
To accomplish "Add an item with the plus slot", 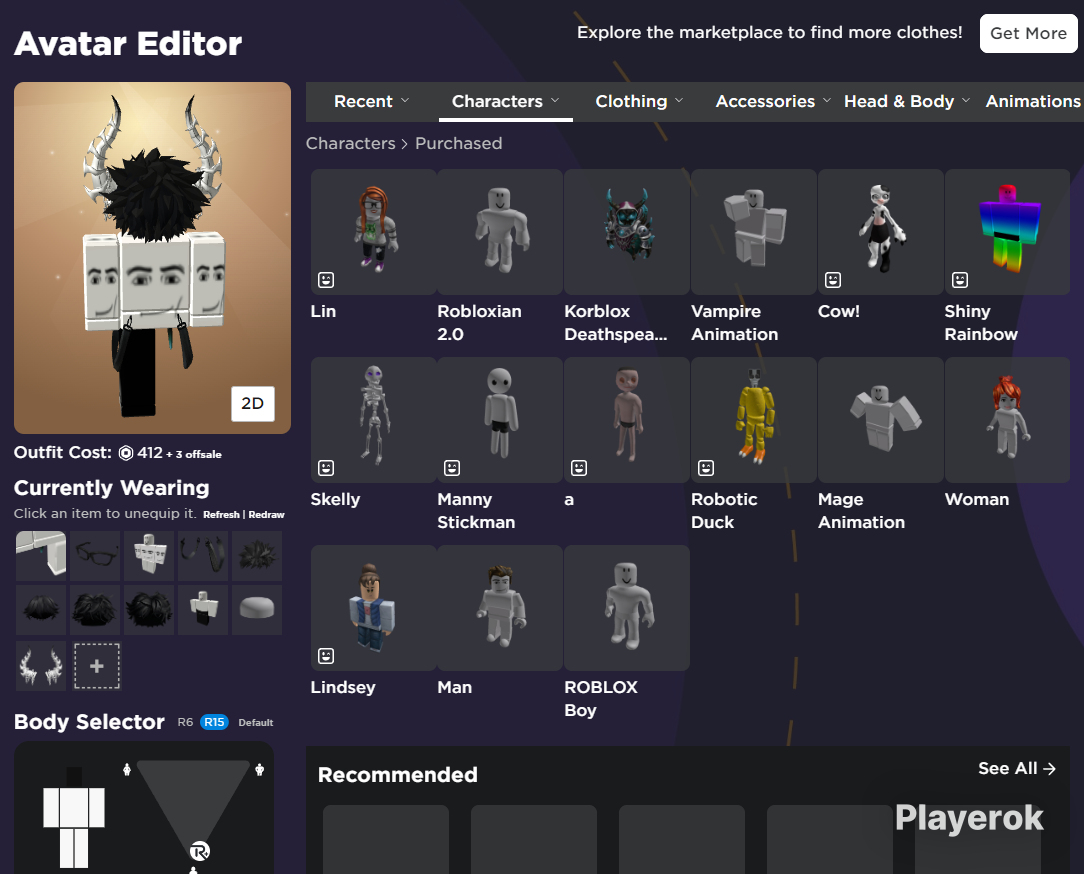I will tap(97, 667).
